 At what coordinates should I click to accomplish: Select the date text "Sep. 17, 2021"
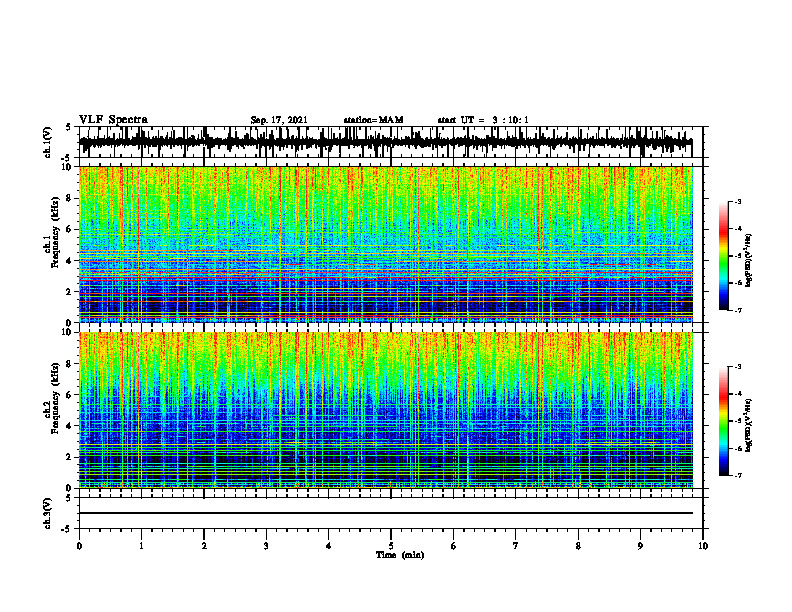pyautogui.click(x=279, y=120)
